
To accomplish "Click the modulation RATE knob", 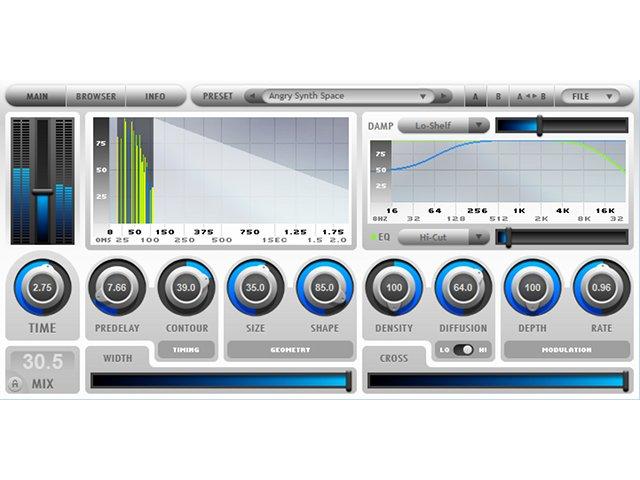I will [x=601, y=288].
